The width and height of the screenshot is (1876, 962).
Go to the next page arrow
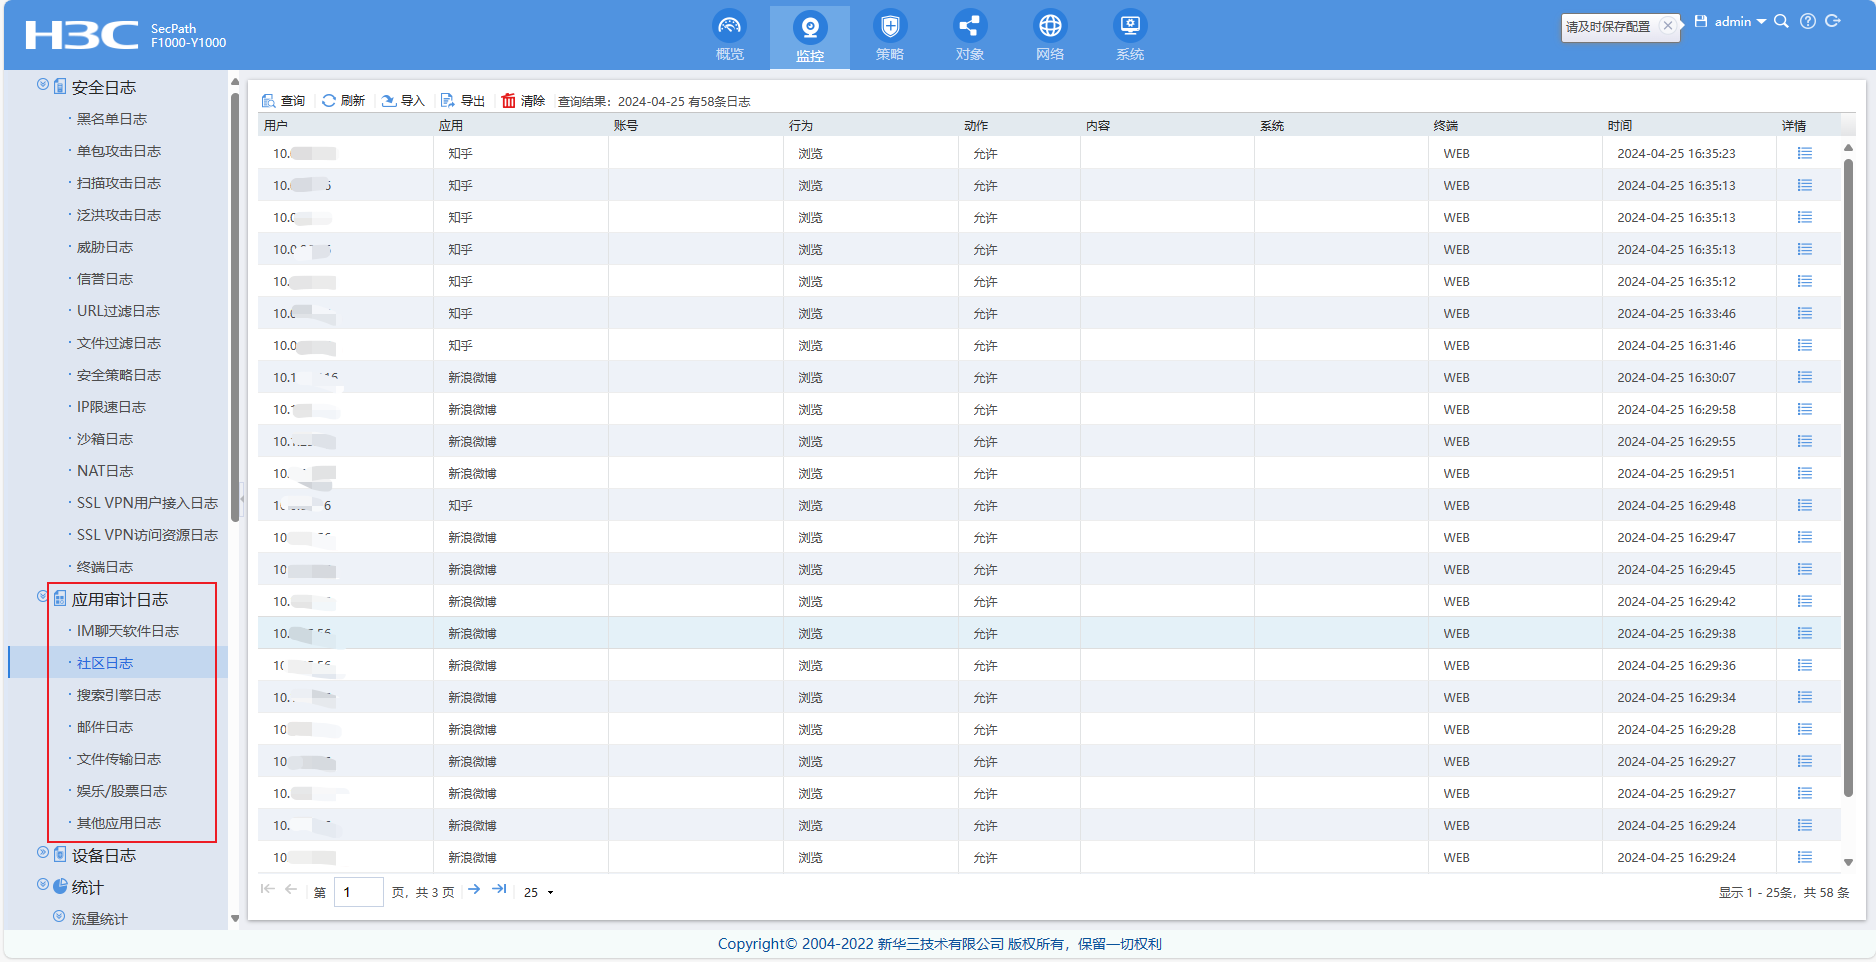pyautogui.click(x=474, y=889)
